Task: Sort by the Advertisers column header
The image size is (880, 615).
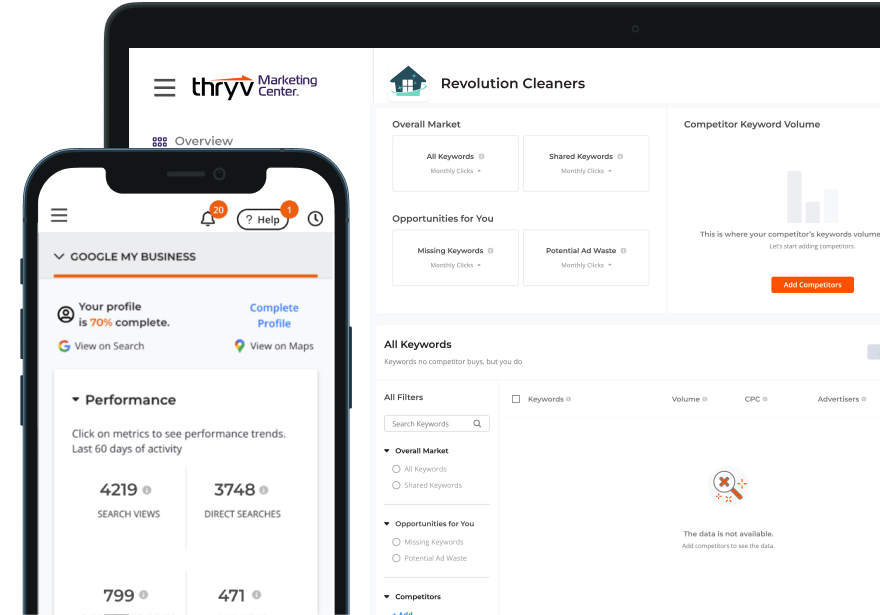Action: [838, 399]
